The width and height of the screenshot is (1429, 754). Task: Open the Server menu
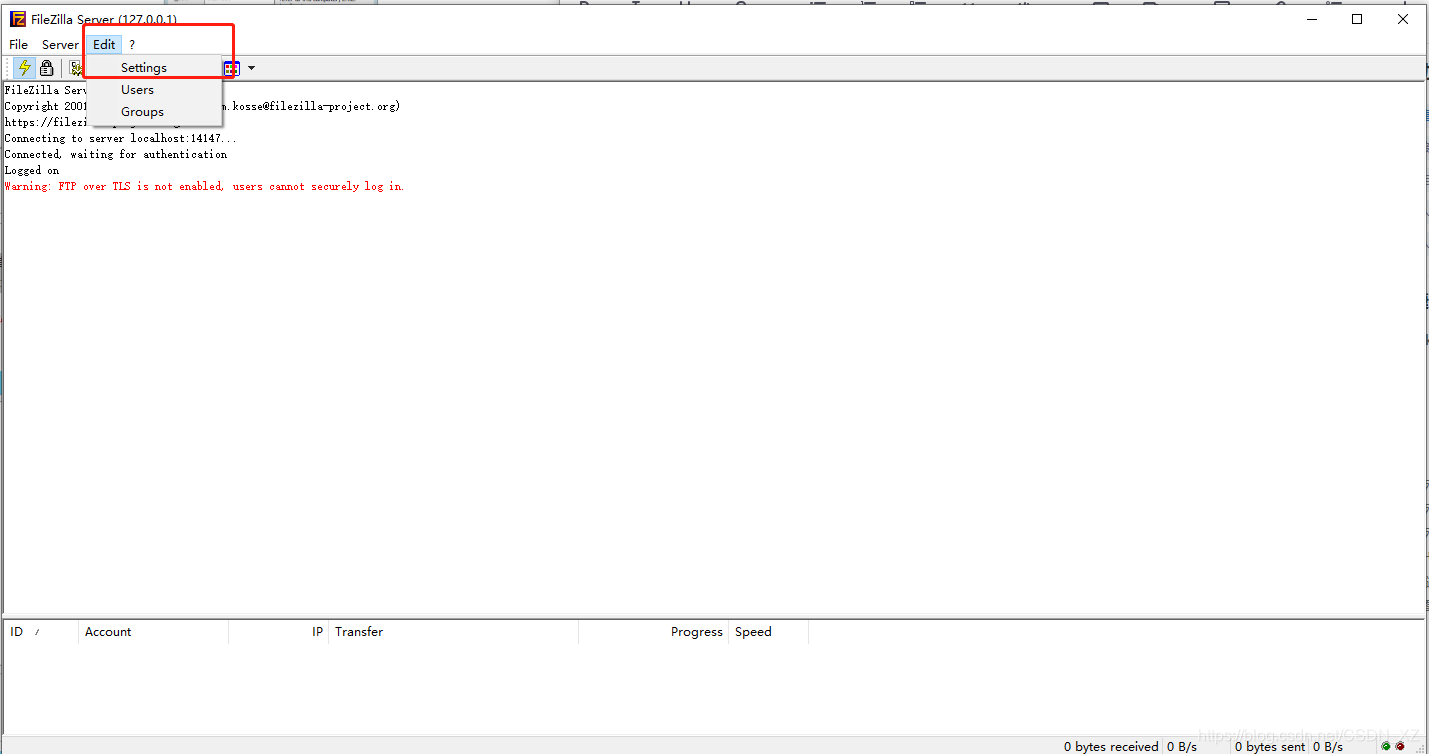point(60,44)
